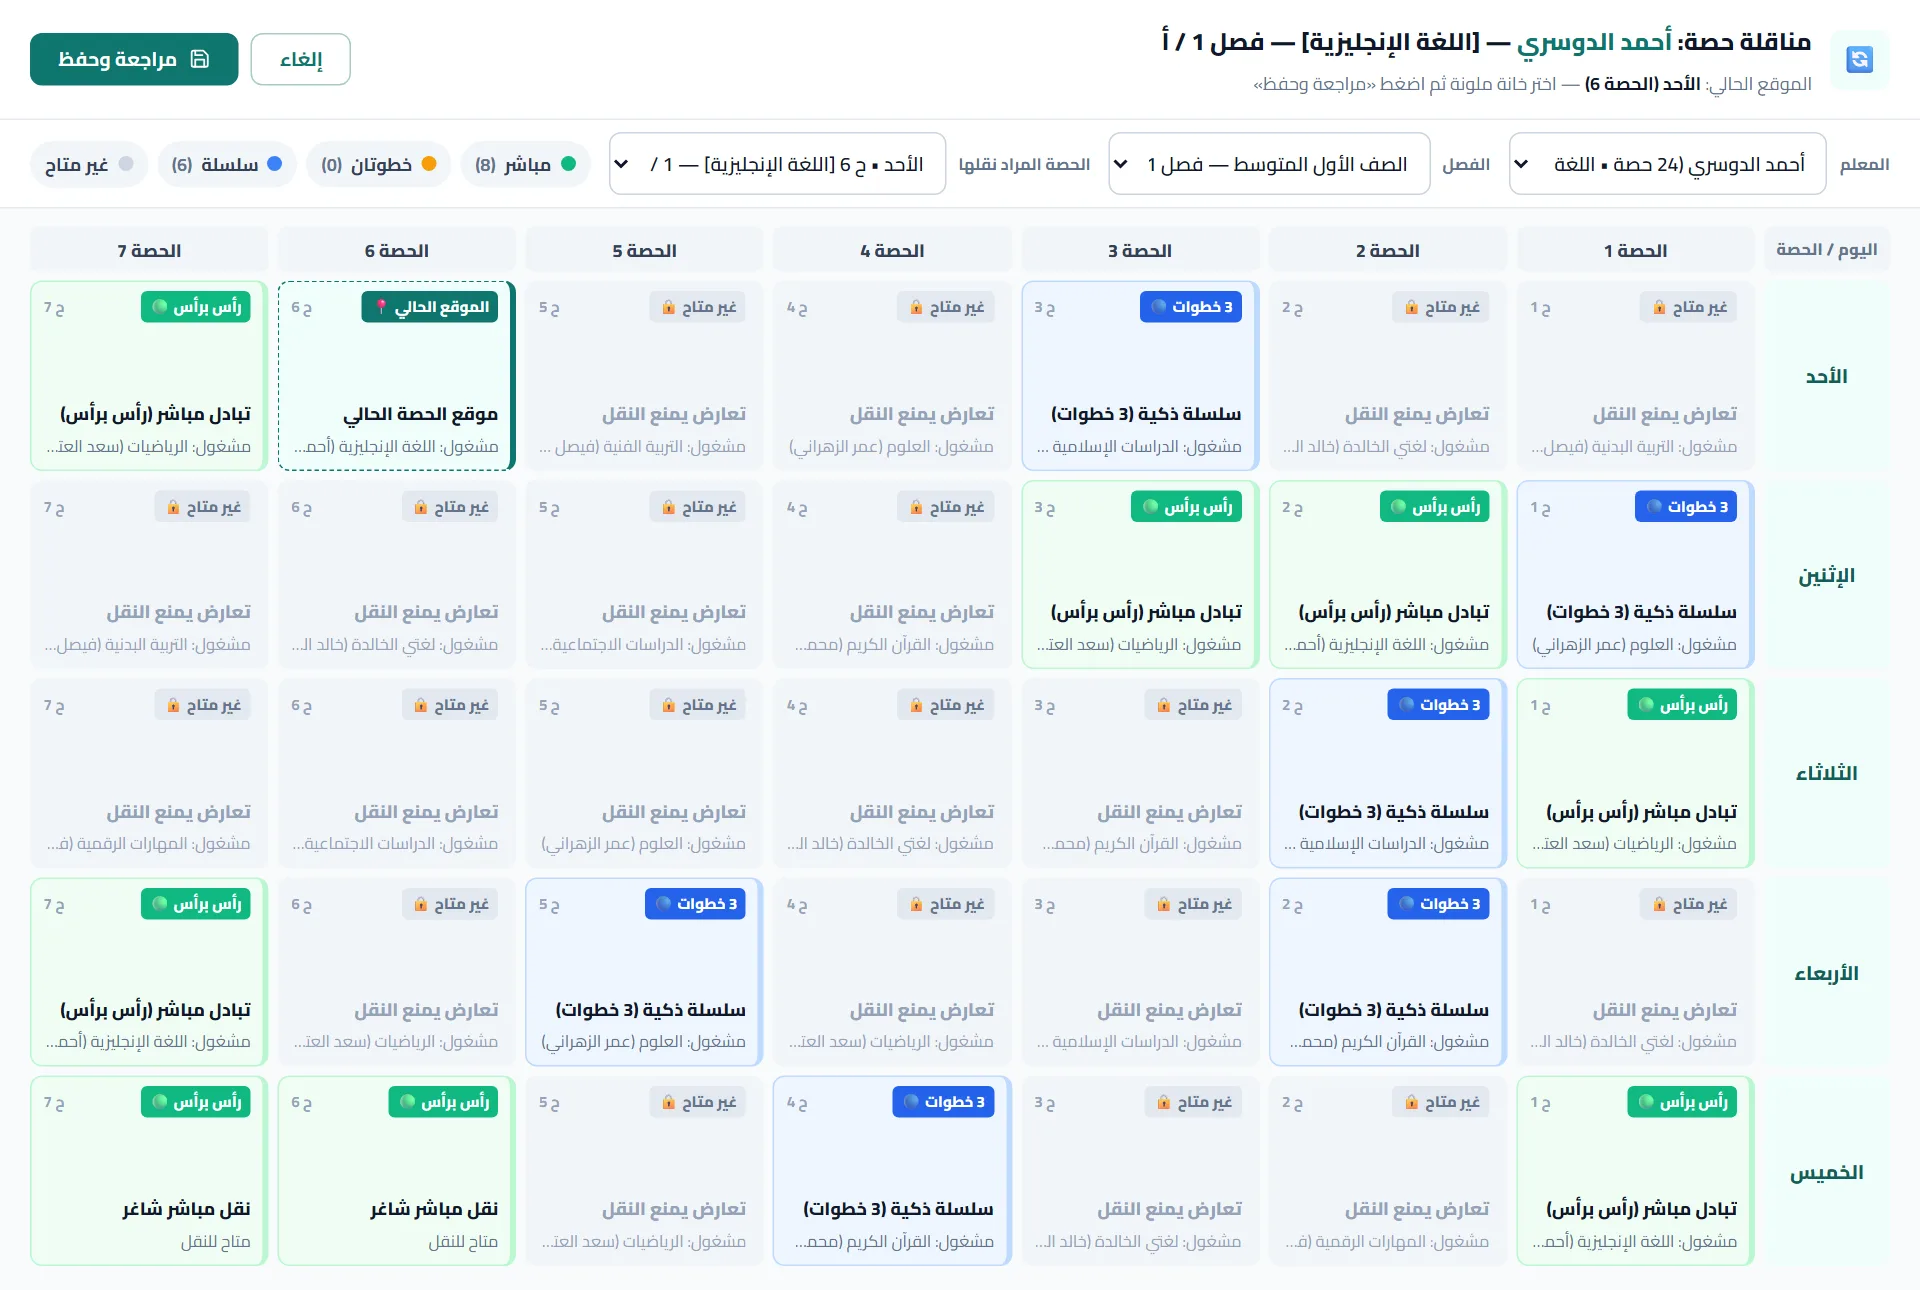
Task: Click lock badge in Wednesday period 4
Action: coord(946,904)
